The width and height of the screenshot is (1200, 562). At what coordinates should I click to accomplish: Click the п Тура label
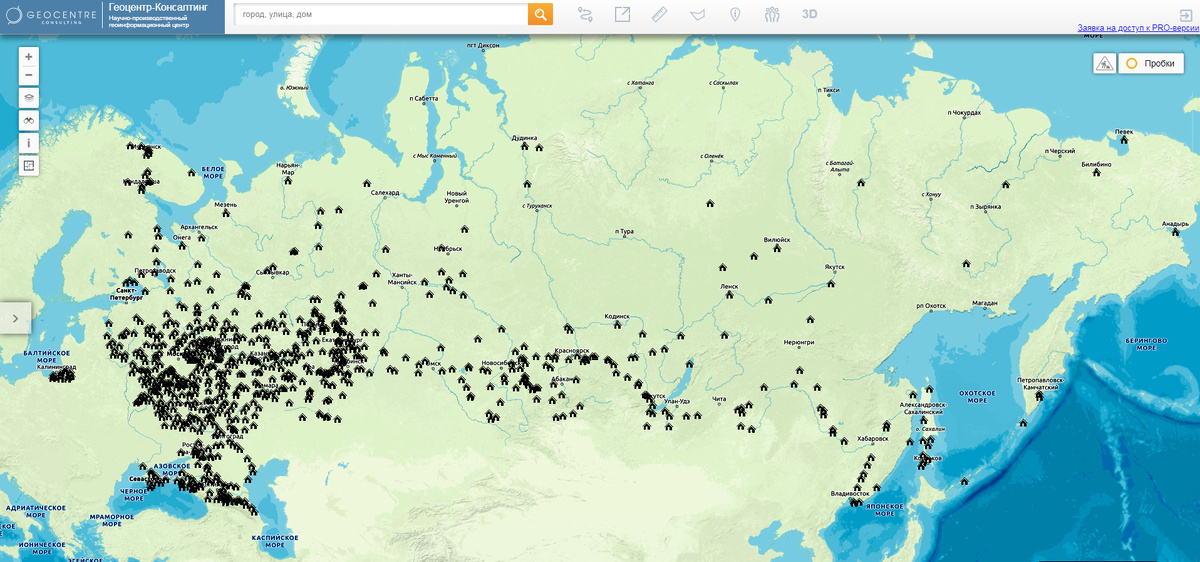(624, 231)
